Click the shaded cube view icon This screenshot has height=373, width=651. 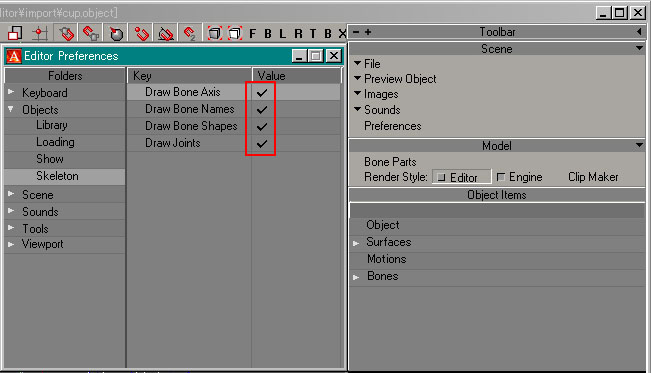click(x=214, y=33)
